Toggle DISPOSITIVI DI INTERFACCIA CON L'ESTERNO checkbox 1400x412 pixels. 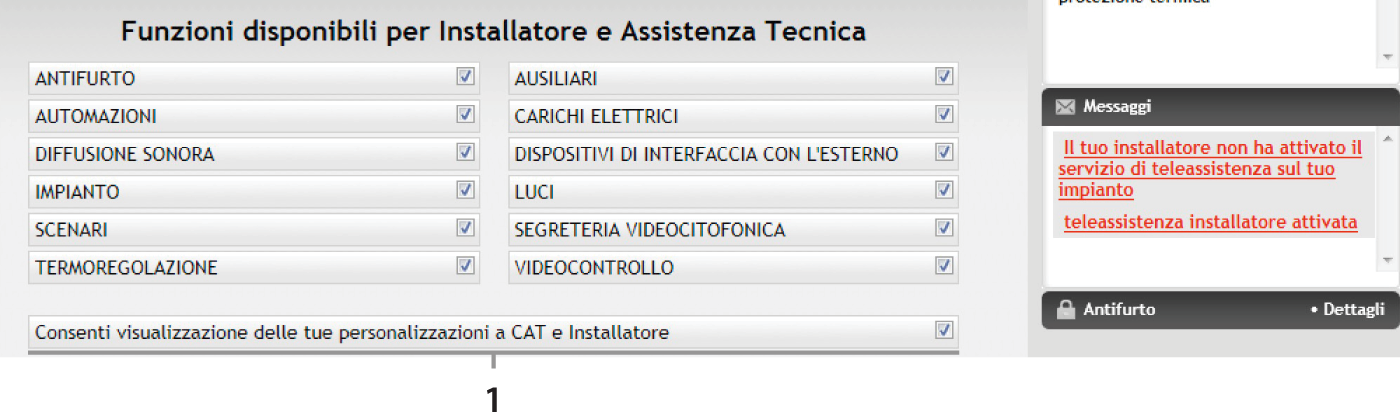point(943,152)
